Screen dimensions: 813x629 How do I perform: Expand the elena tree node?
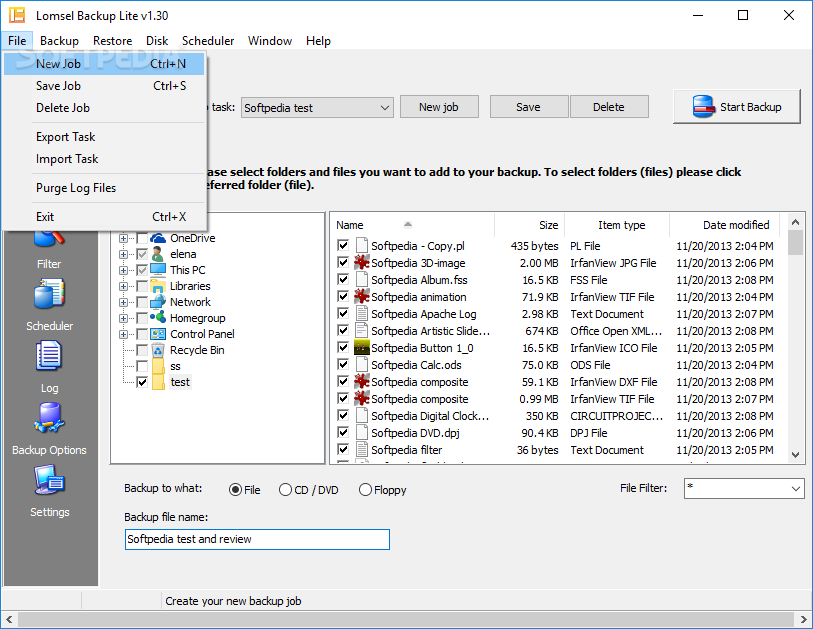click(x=123, y=255)
